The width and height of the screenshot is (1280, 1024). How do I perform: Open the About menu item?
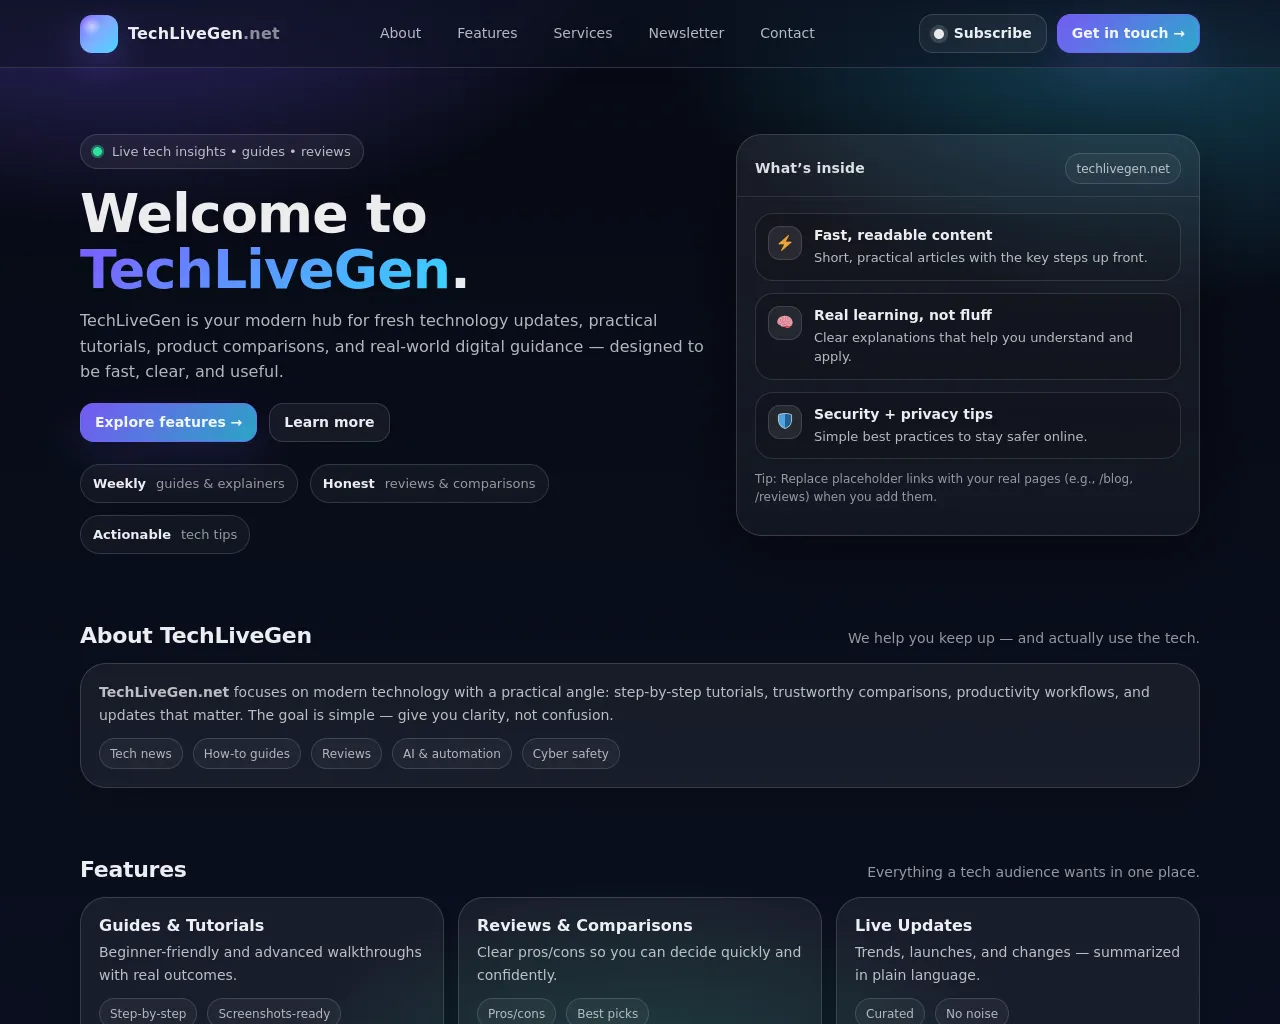[x=400, y=33]
